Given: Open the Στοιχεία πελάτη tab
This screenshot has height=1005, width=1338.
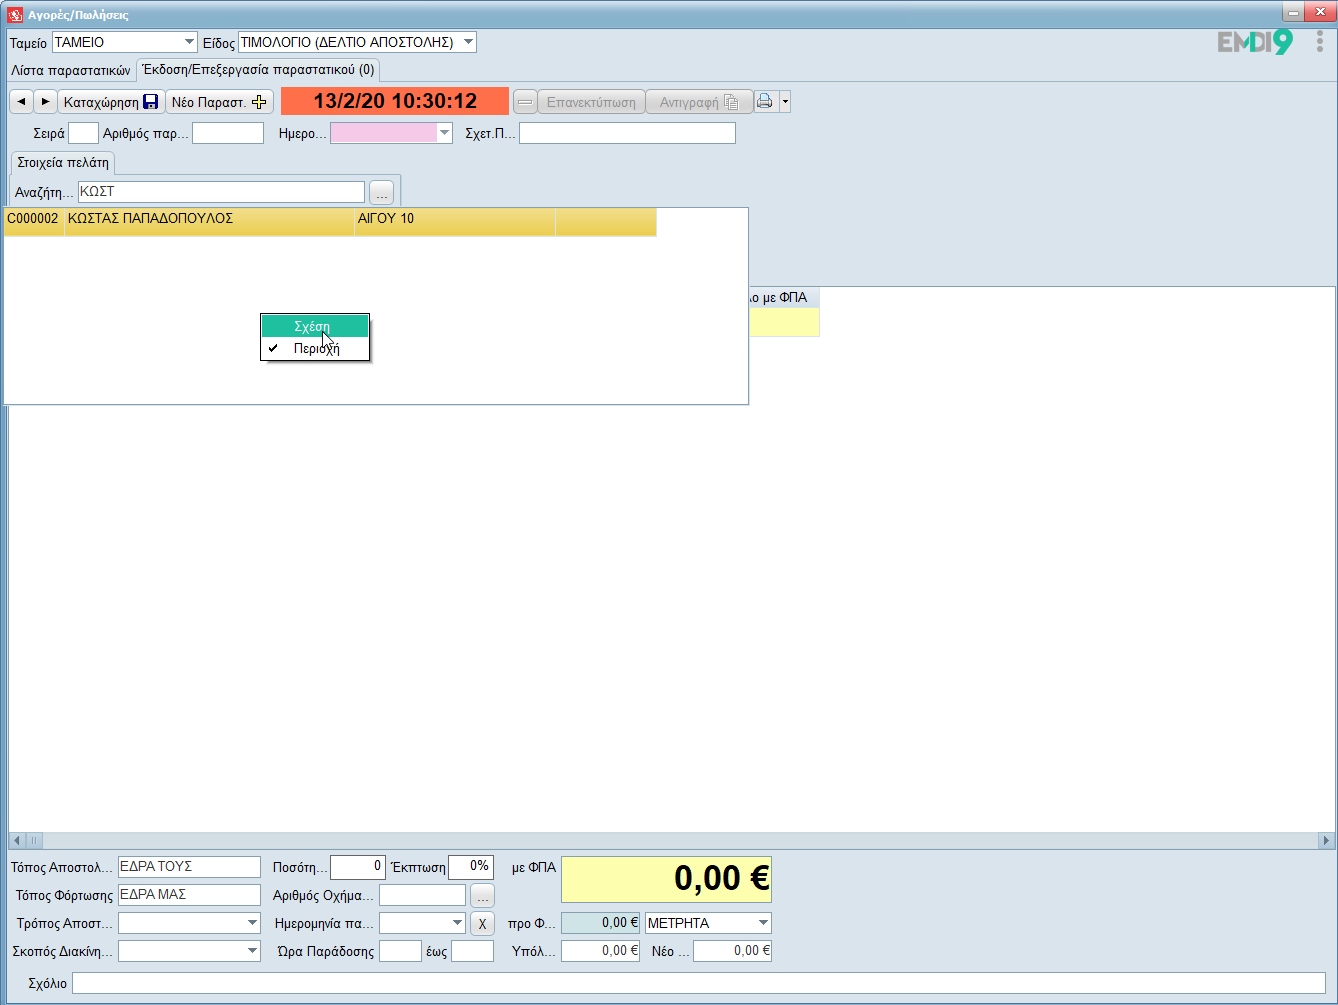Looking at the screenshot, I should 63,162.
